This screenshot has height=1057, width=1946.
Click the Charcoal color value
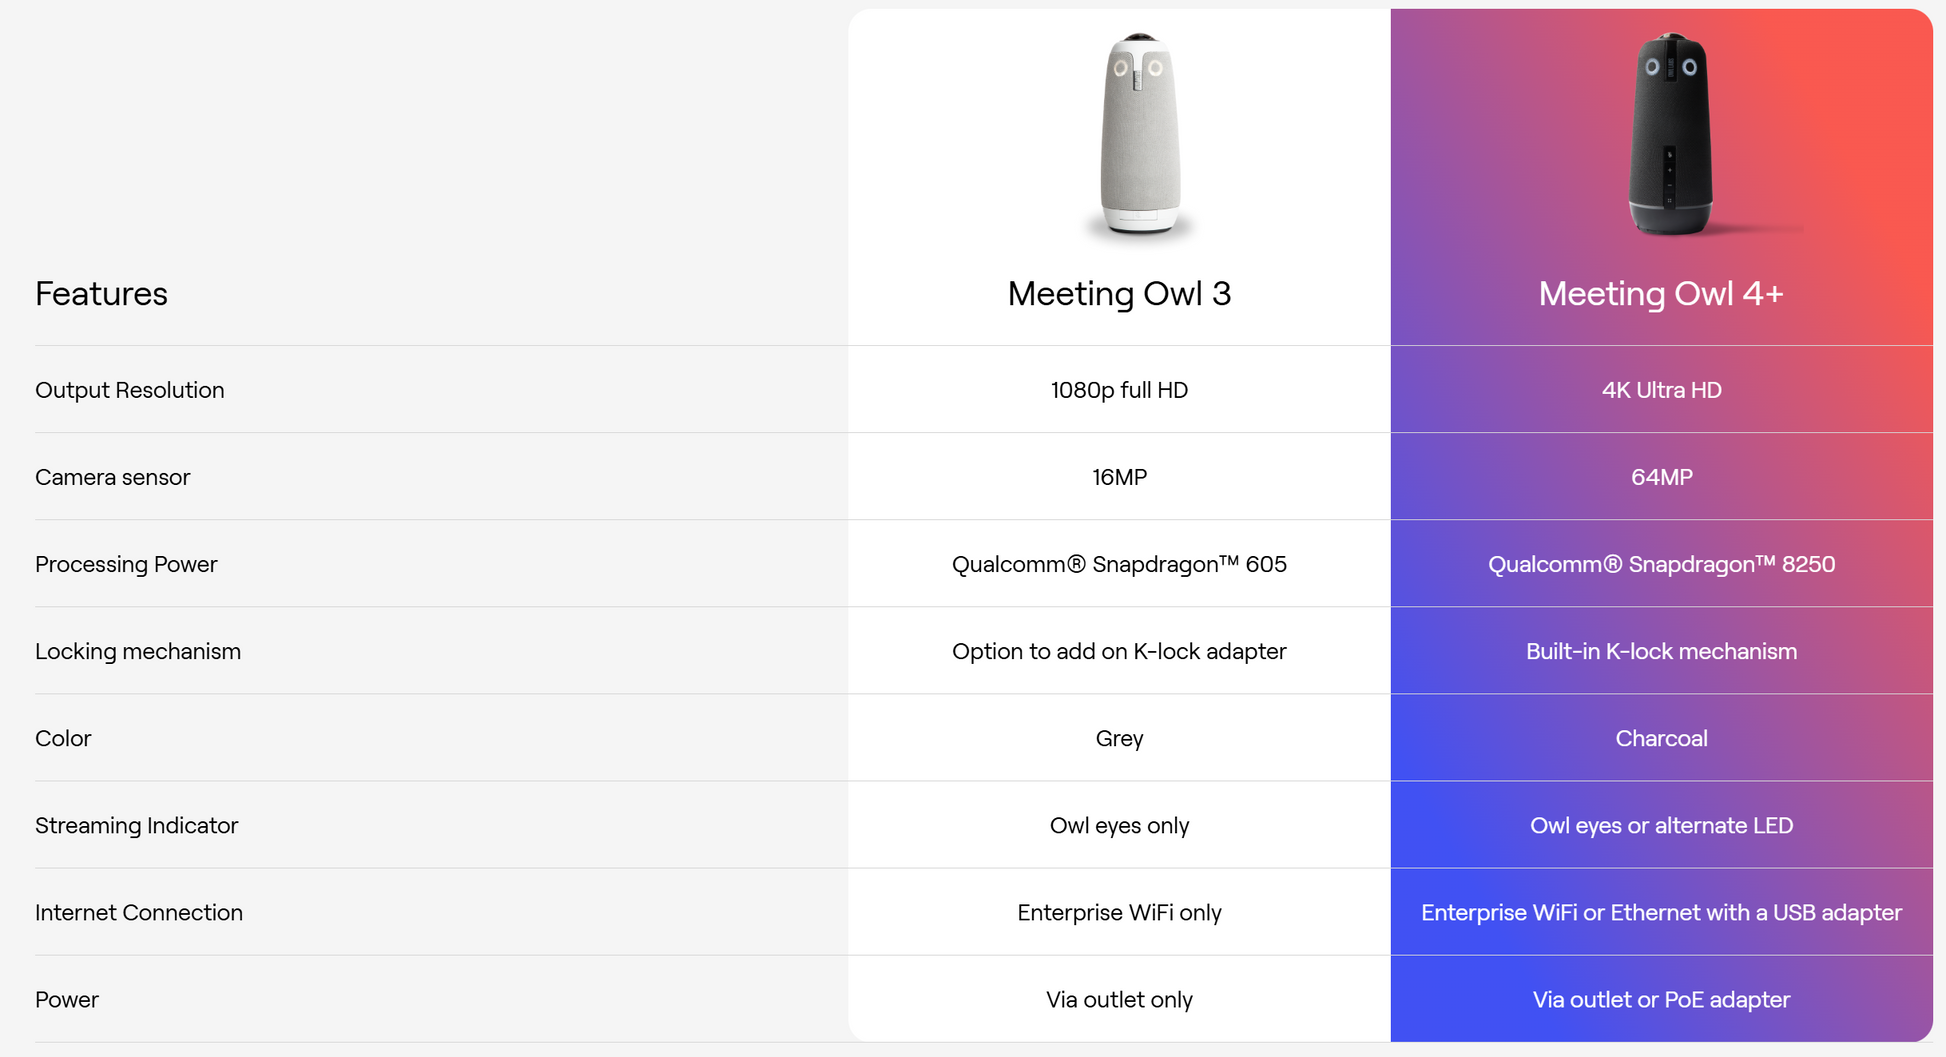(1661, 738)
